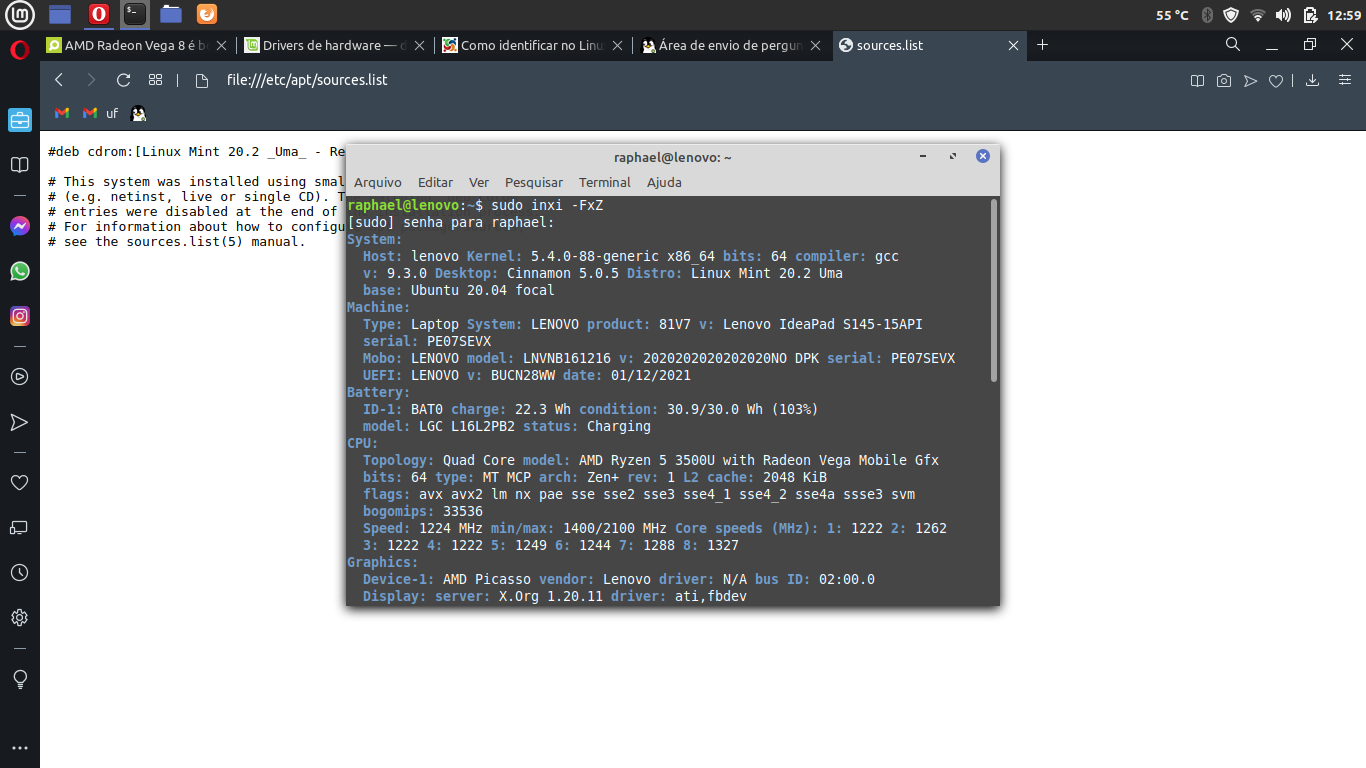Open reader mode book icon in toolbar

click(x=1197, y=81)
